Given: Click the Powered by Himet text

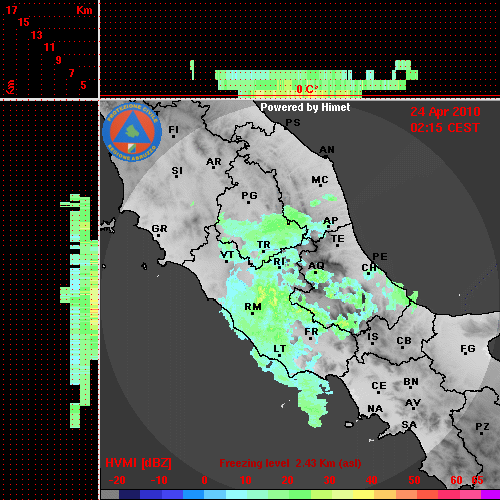Looking at the screenshot, I should click(x=305, y=107).
